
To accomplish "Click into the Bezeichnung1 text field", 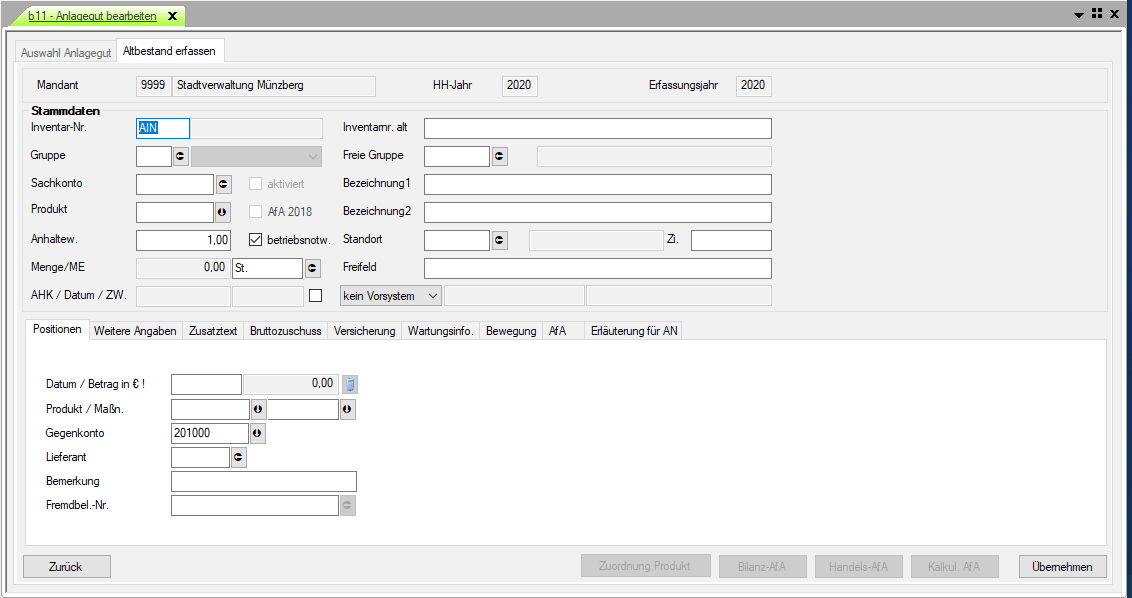I will click(x=597, y=184).
